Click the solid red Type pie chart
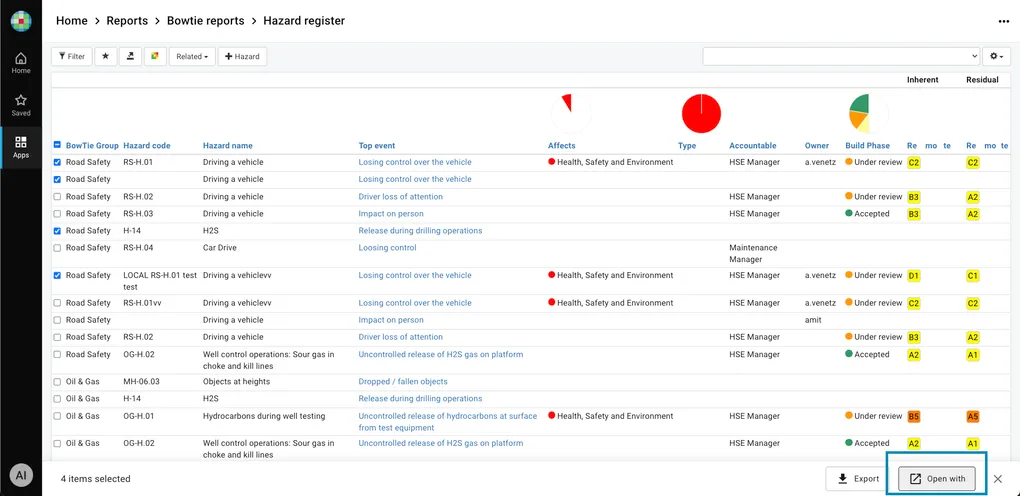 pyautogui.click(x=701, y=114)
